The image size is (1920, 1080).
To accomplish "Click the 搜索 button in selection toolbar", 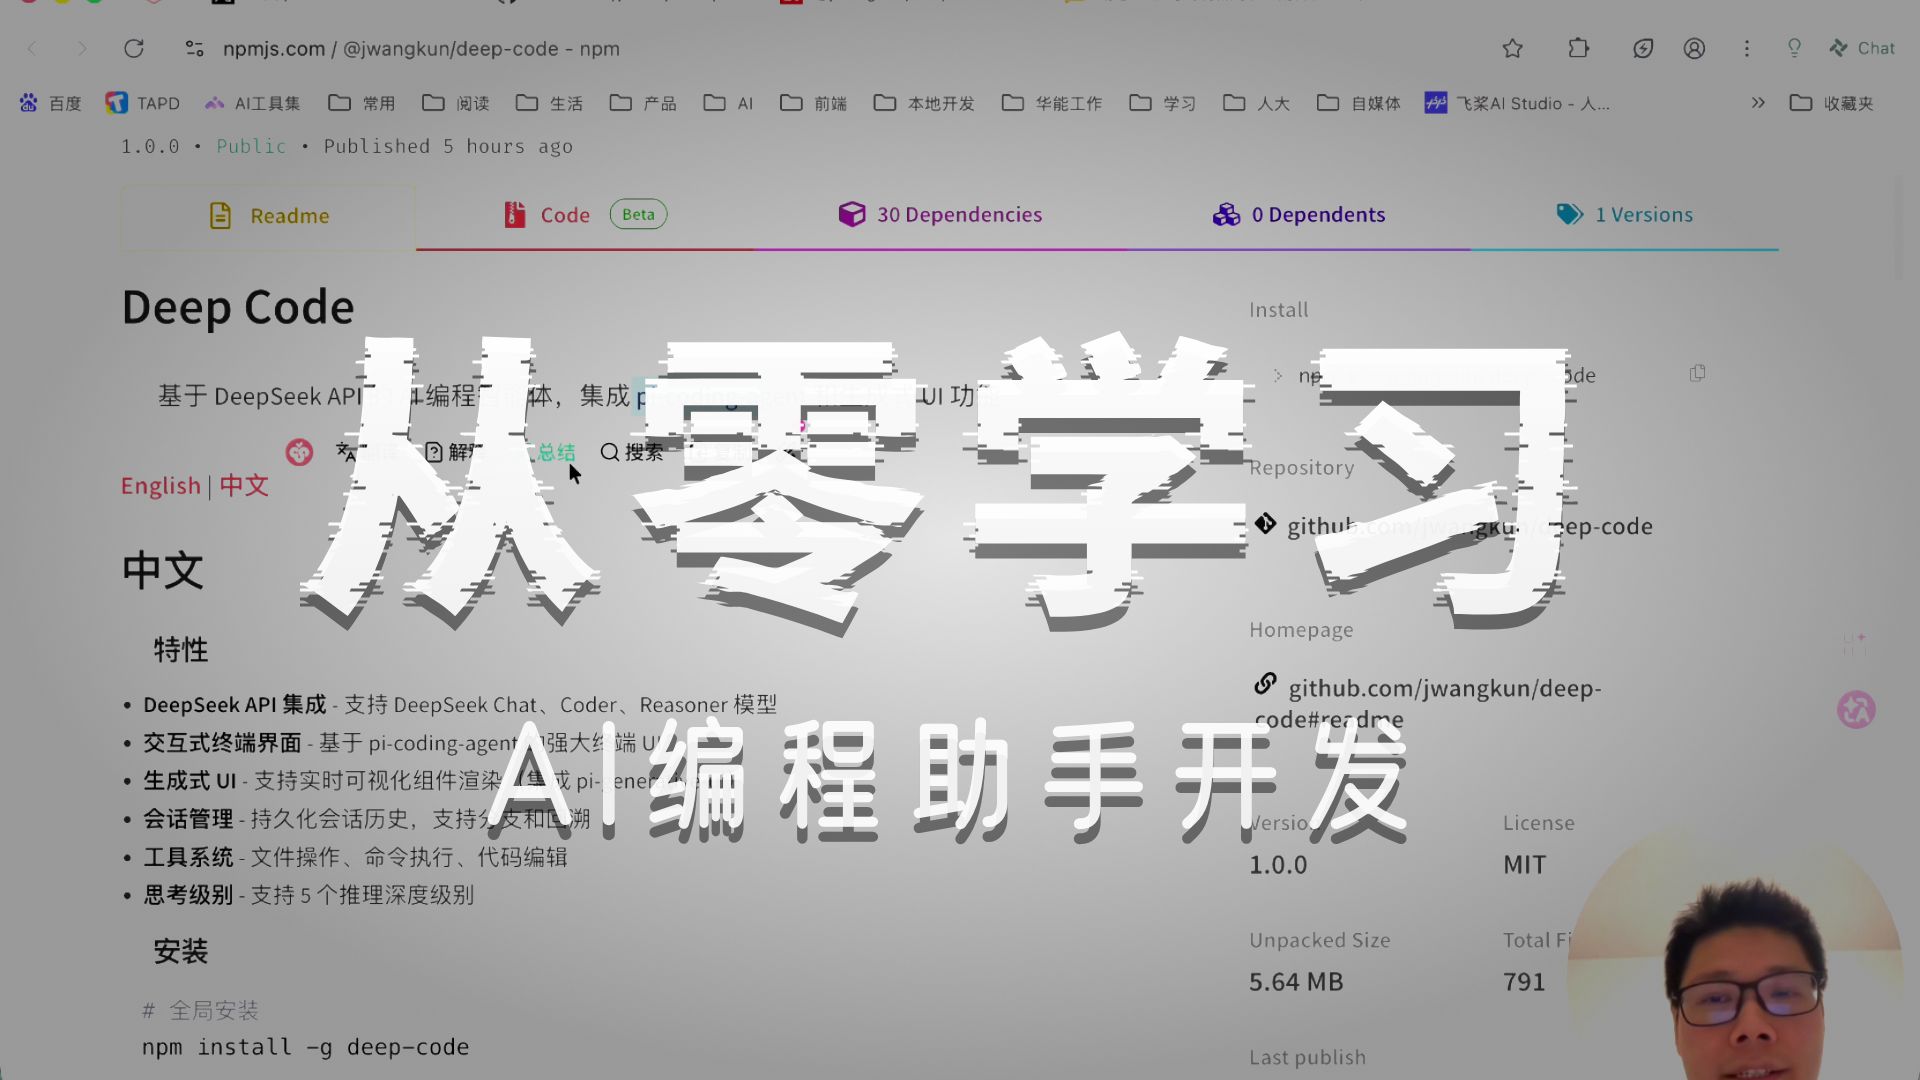I will 632,452.
